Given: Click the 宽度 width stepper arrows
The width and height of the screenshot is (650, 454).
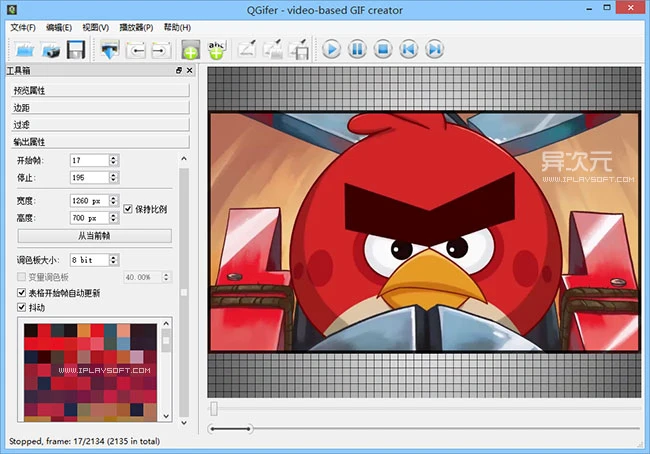Looking at the screenshot, I should point(114,201).
